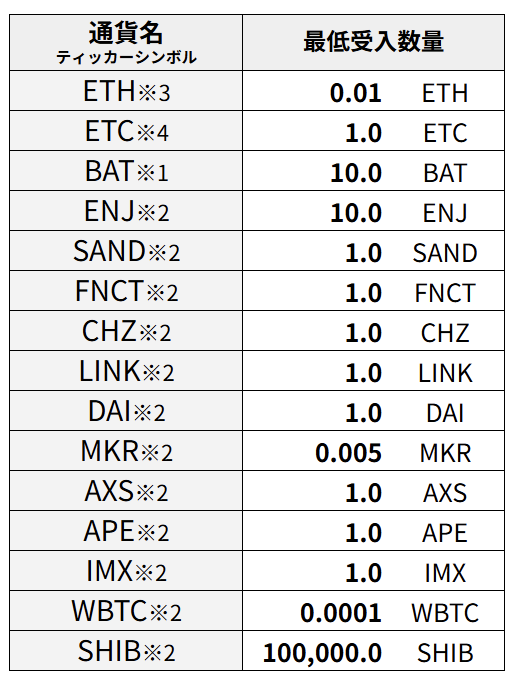The width and height of the screenshot is (515, 683).
Task: Click the ティッカーシンボル subtitle text
Action: point(126,57)
